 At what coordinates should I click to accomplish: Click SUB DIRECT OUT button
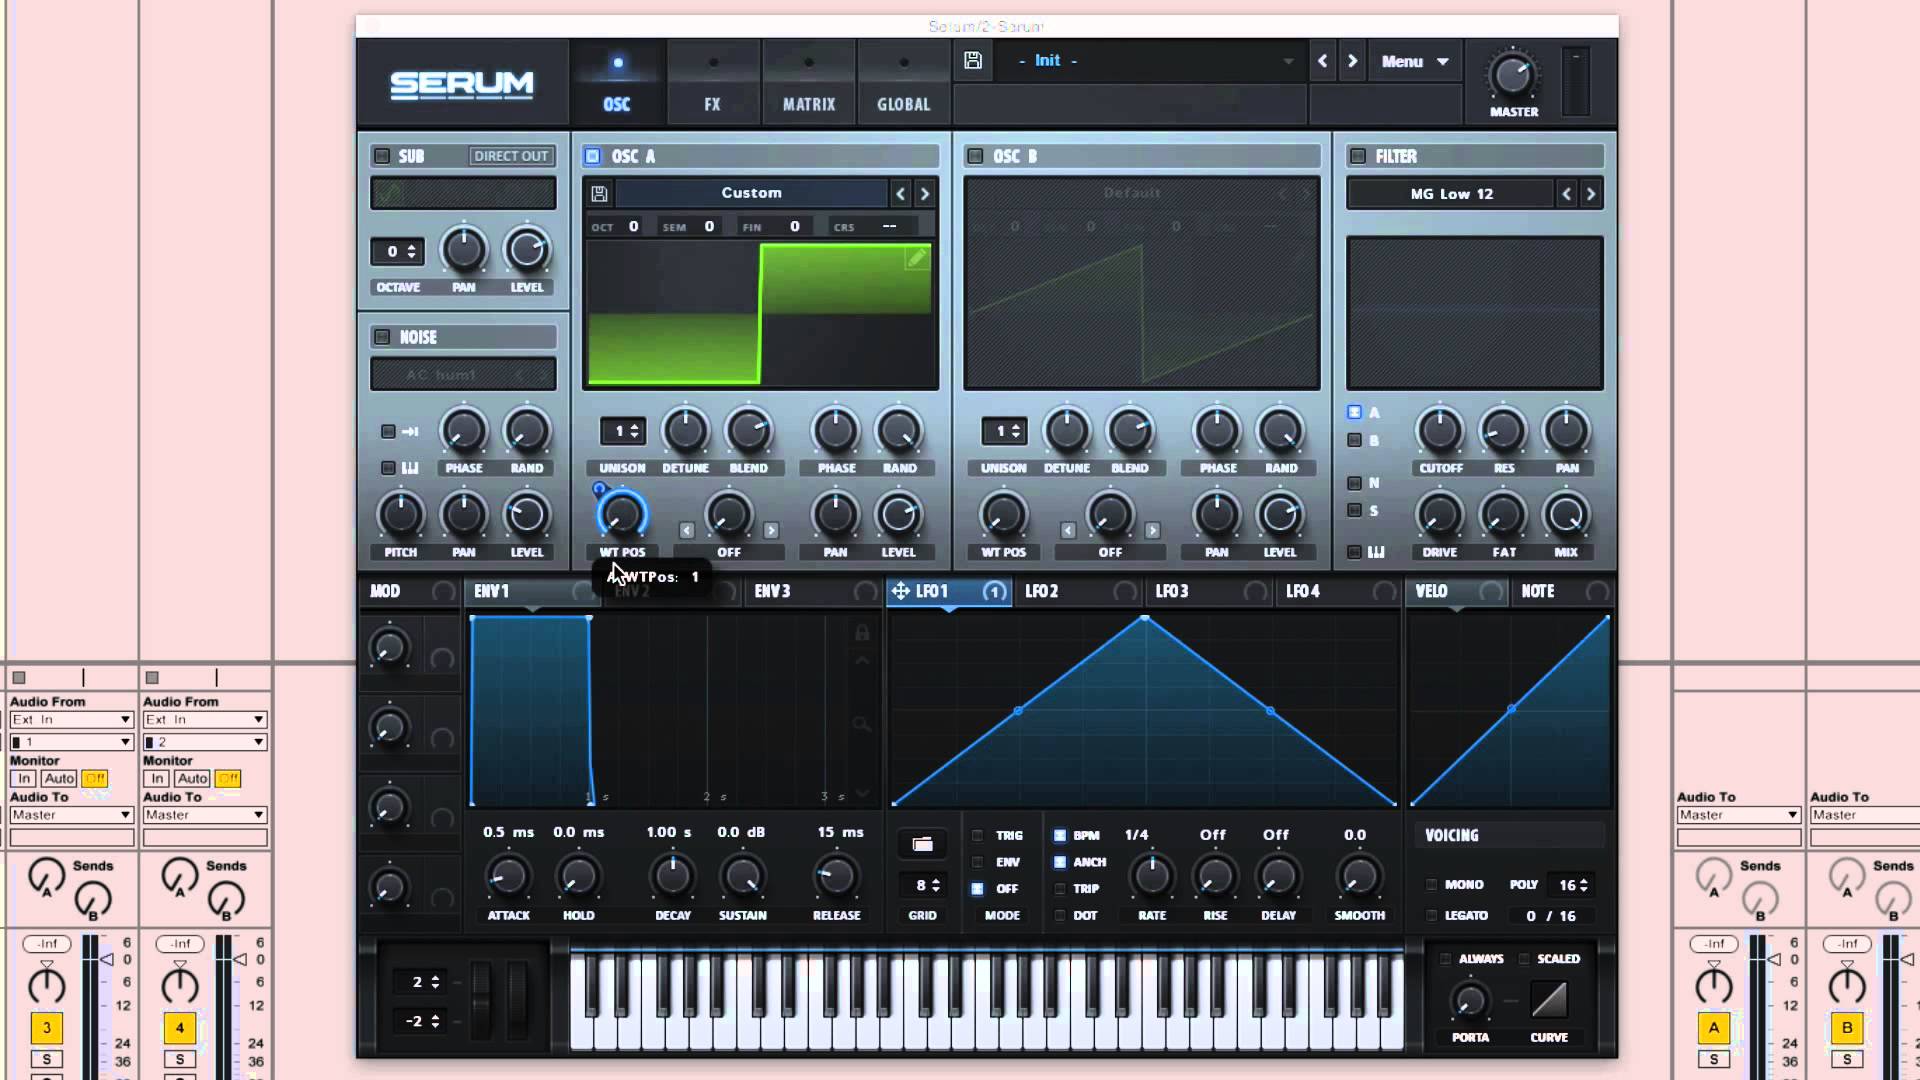coord(511,156)
